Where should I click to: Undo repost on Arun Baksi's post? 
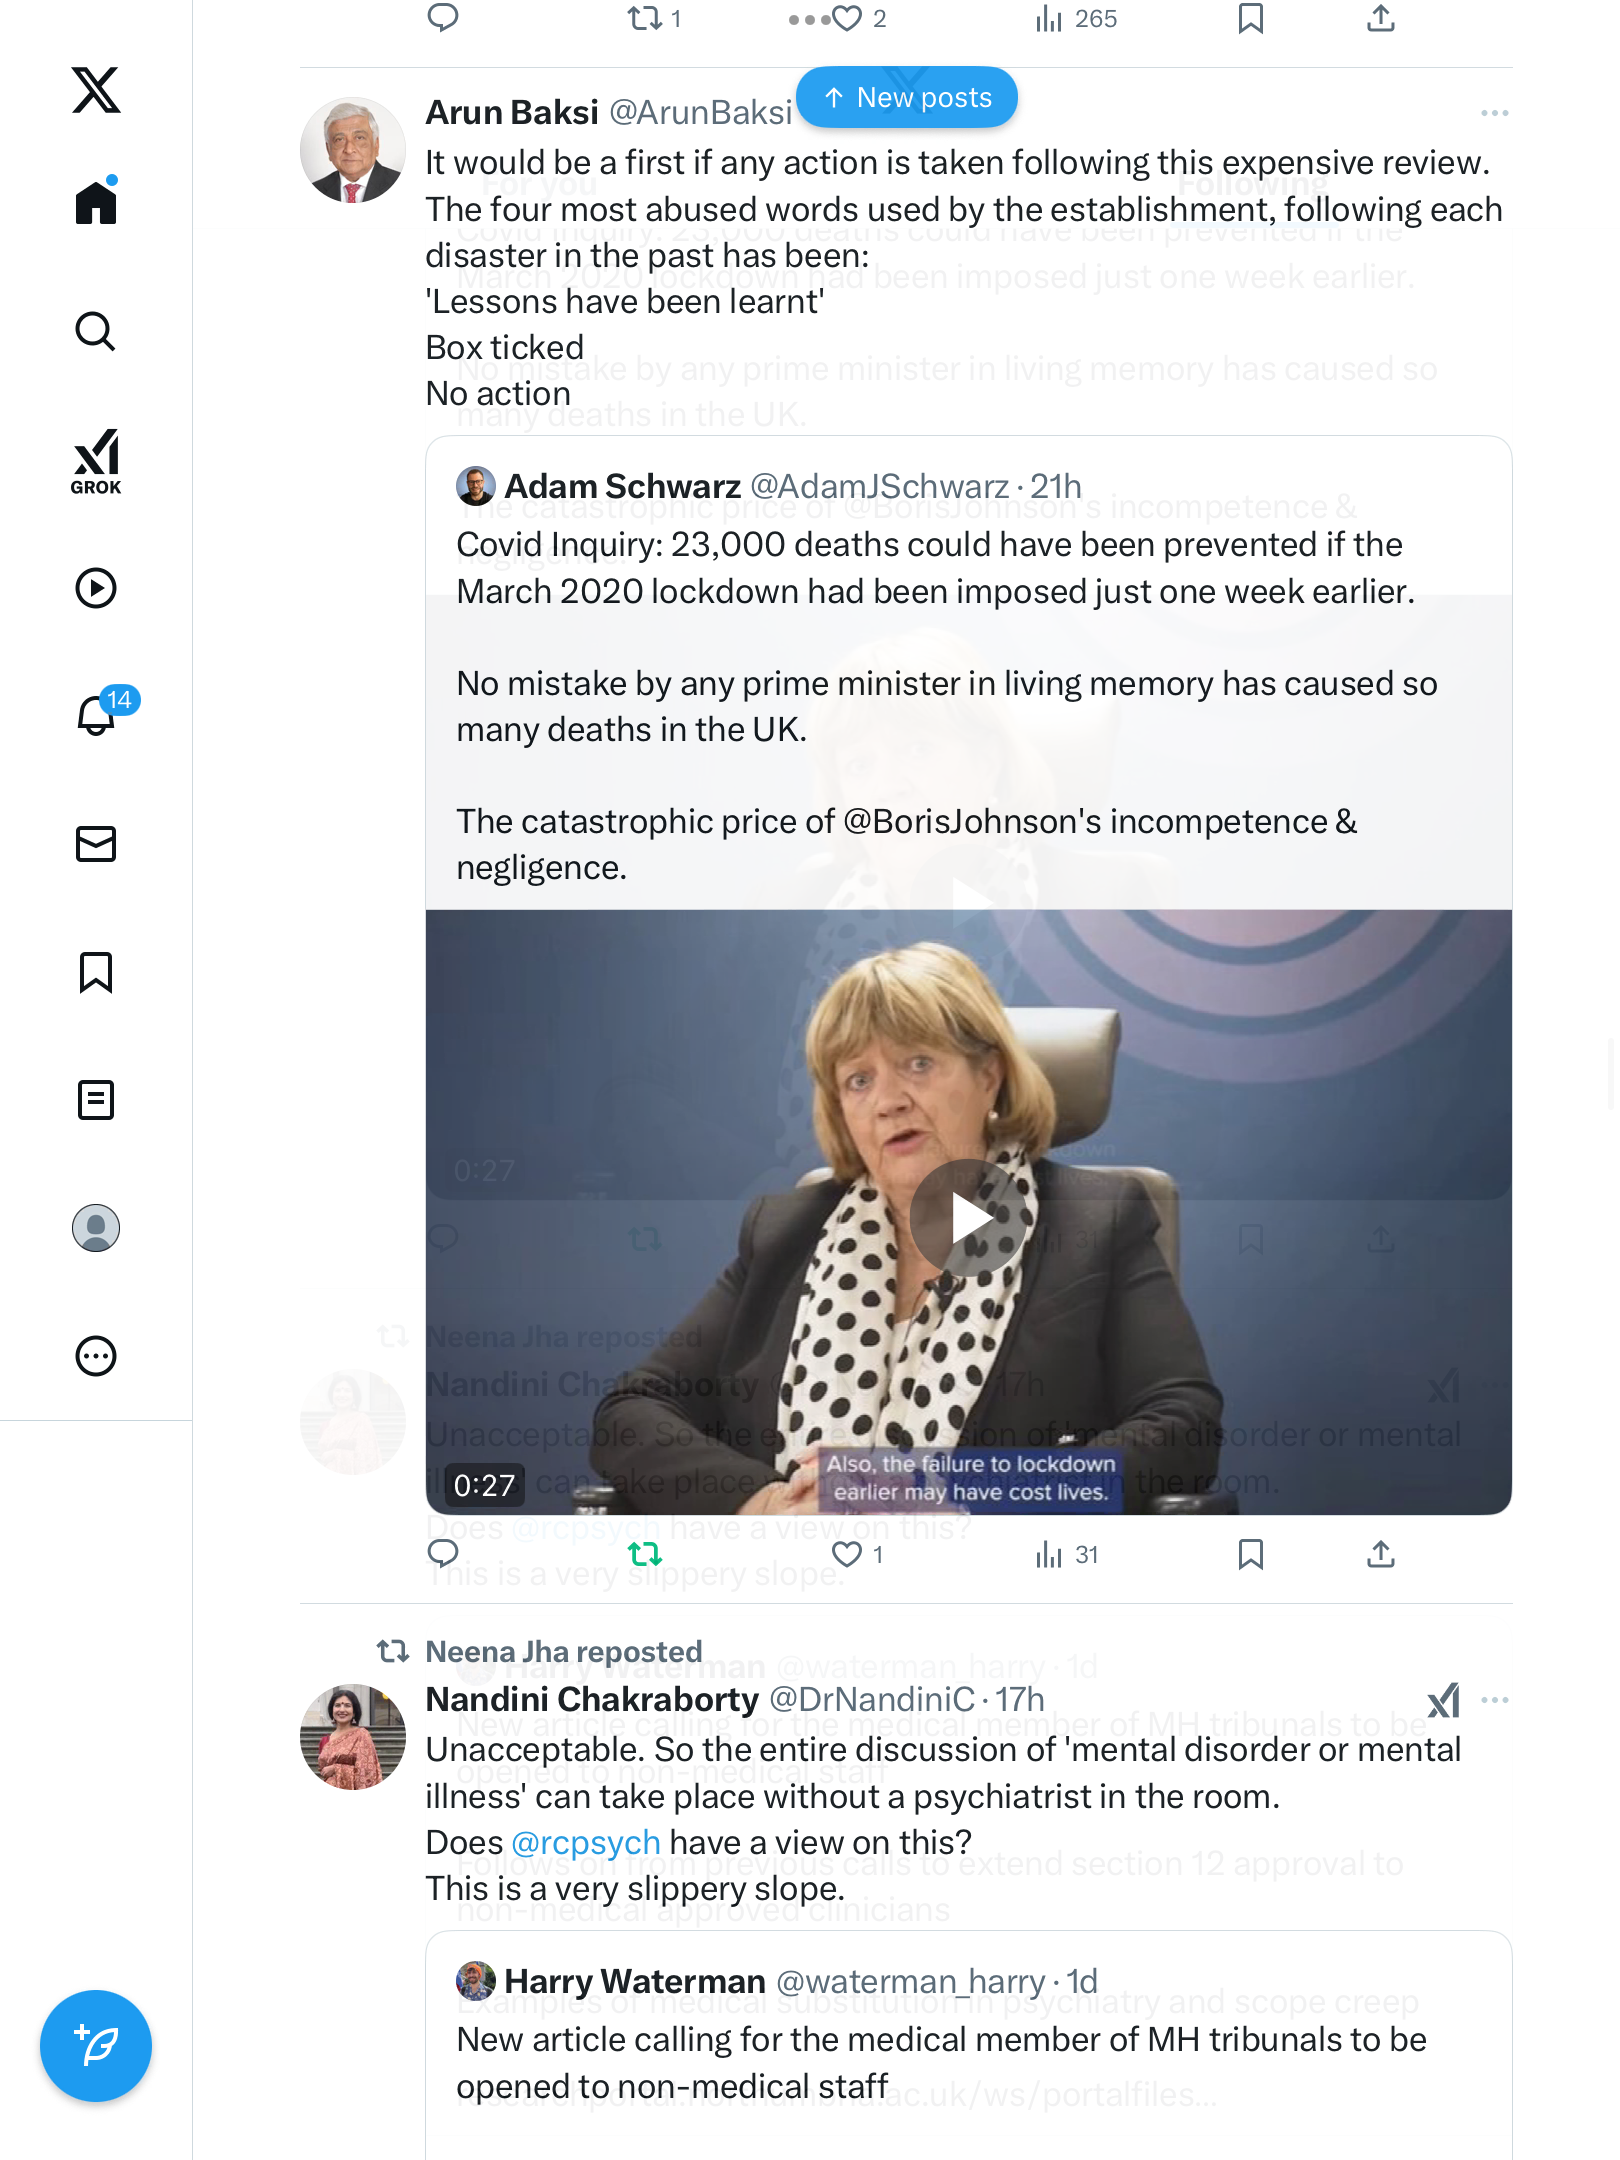tap(645, 1554)
